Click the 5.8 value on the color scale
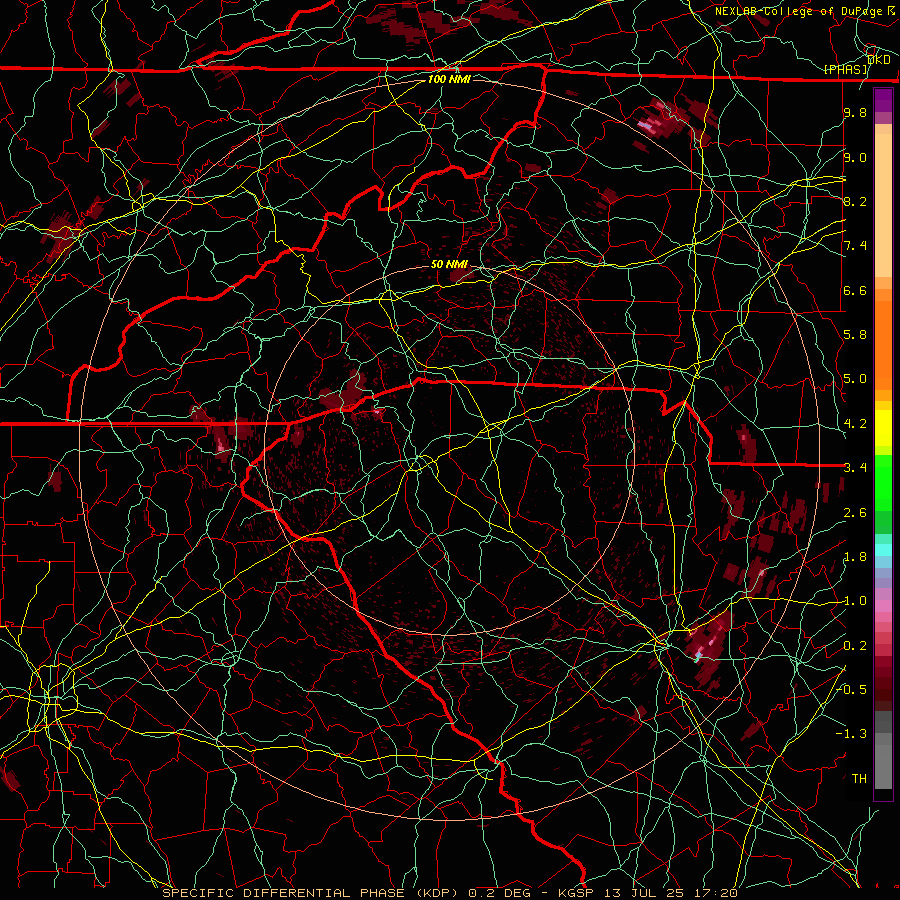 pyautogui.click(x=855, y=335)
